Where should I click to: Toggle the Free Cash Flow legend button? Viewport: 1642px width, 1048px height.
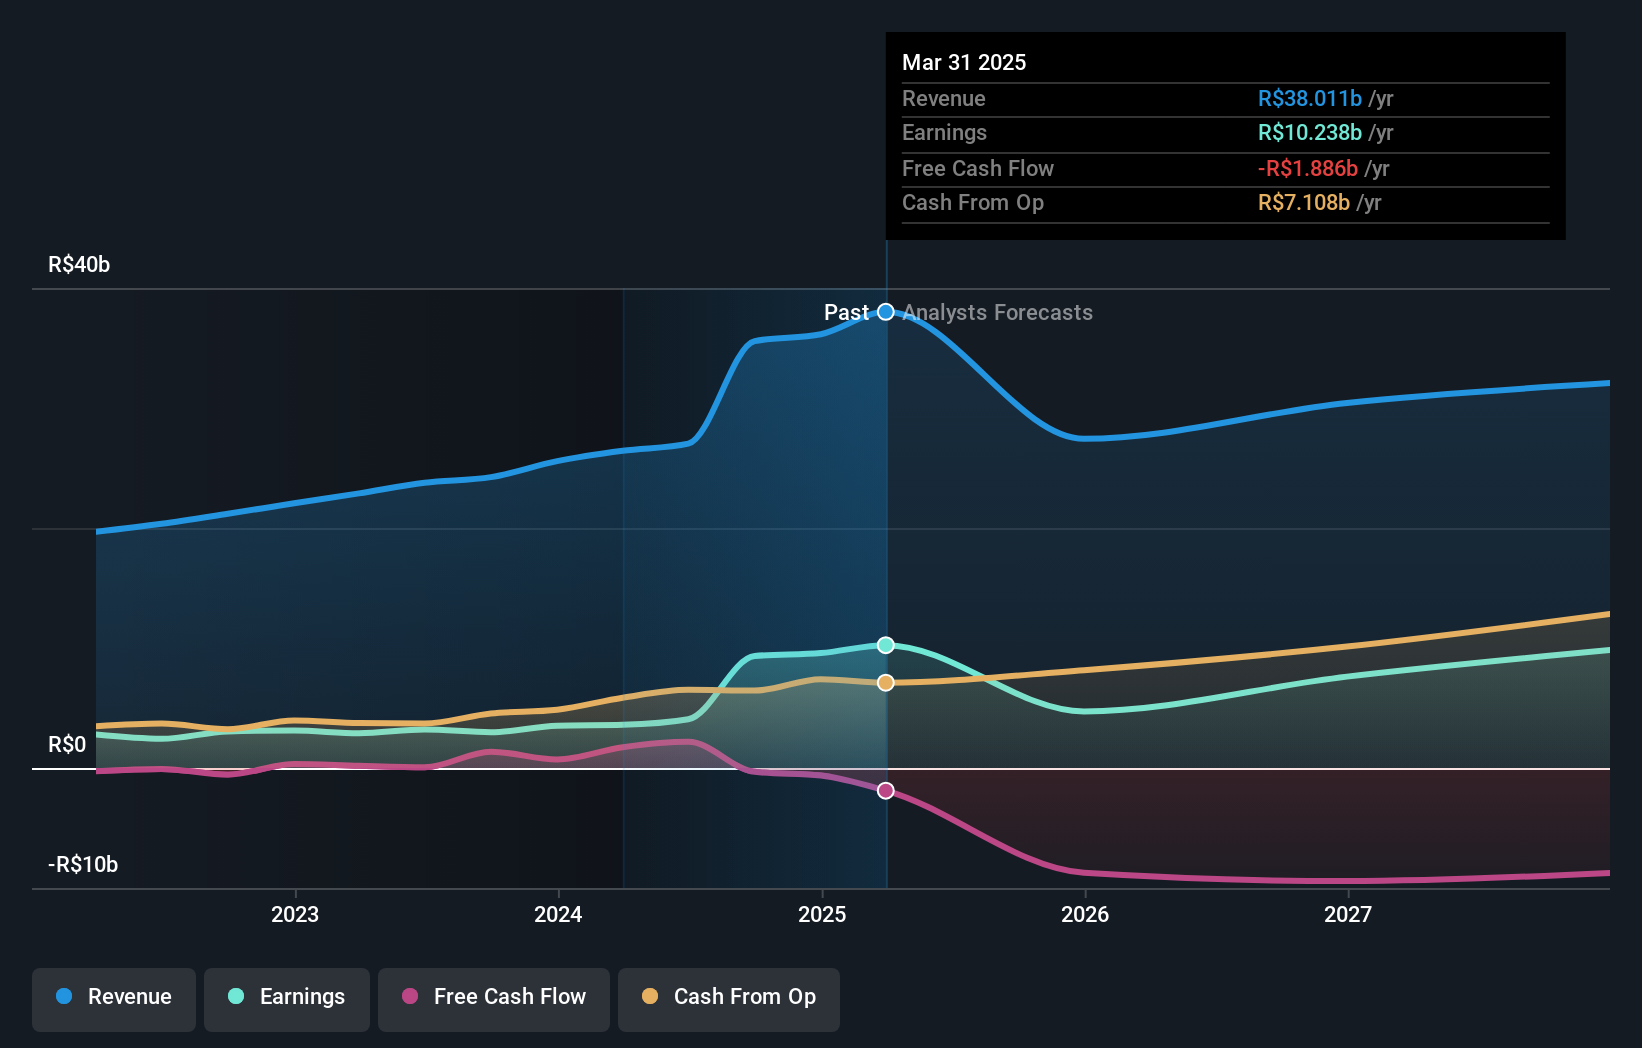pos(494,999)
